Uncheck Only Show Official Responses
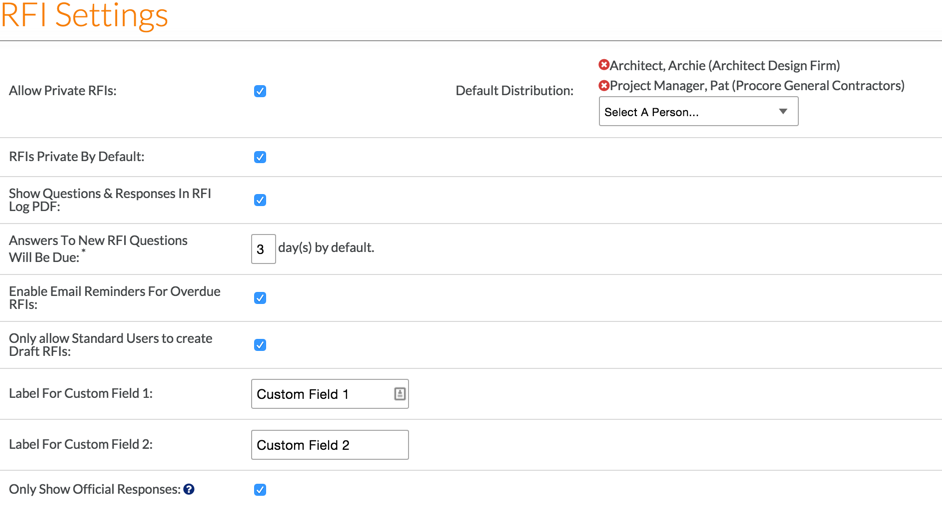This screenshot has height=508, width=942. [260, 489]
